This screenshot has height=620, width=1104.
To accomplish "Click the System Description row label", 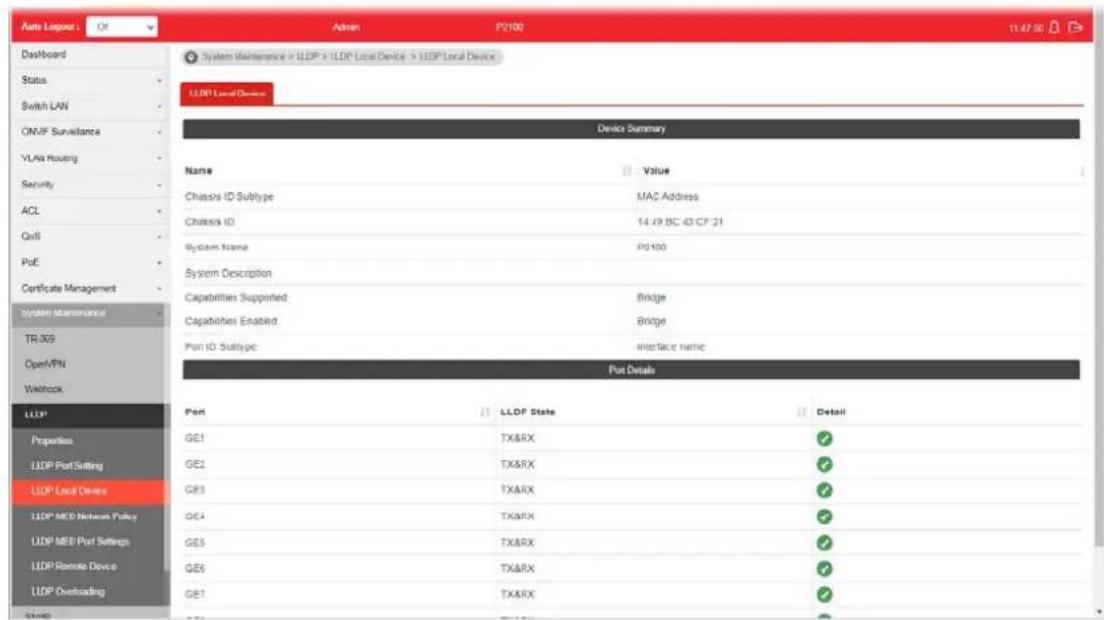I will pyautogui.click(x=228, y=273).
